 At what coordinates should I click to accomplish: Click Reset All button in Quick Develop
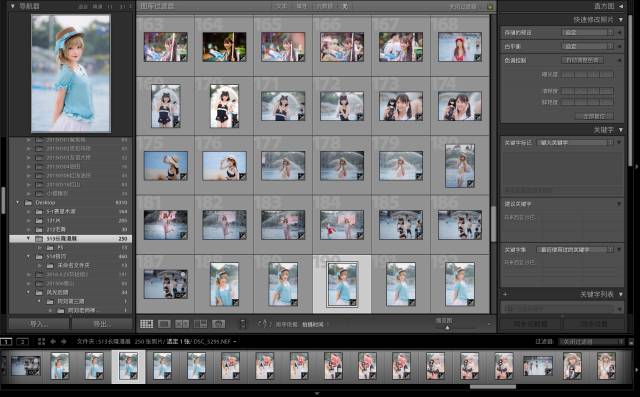[595, 116]
